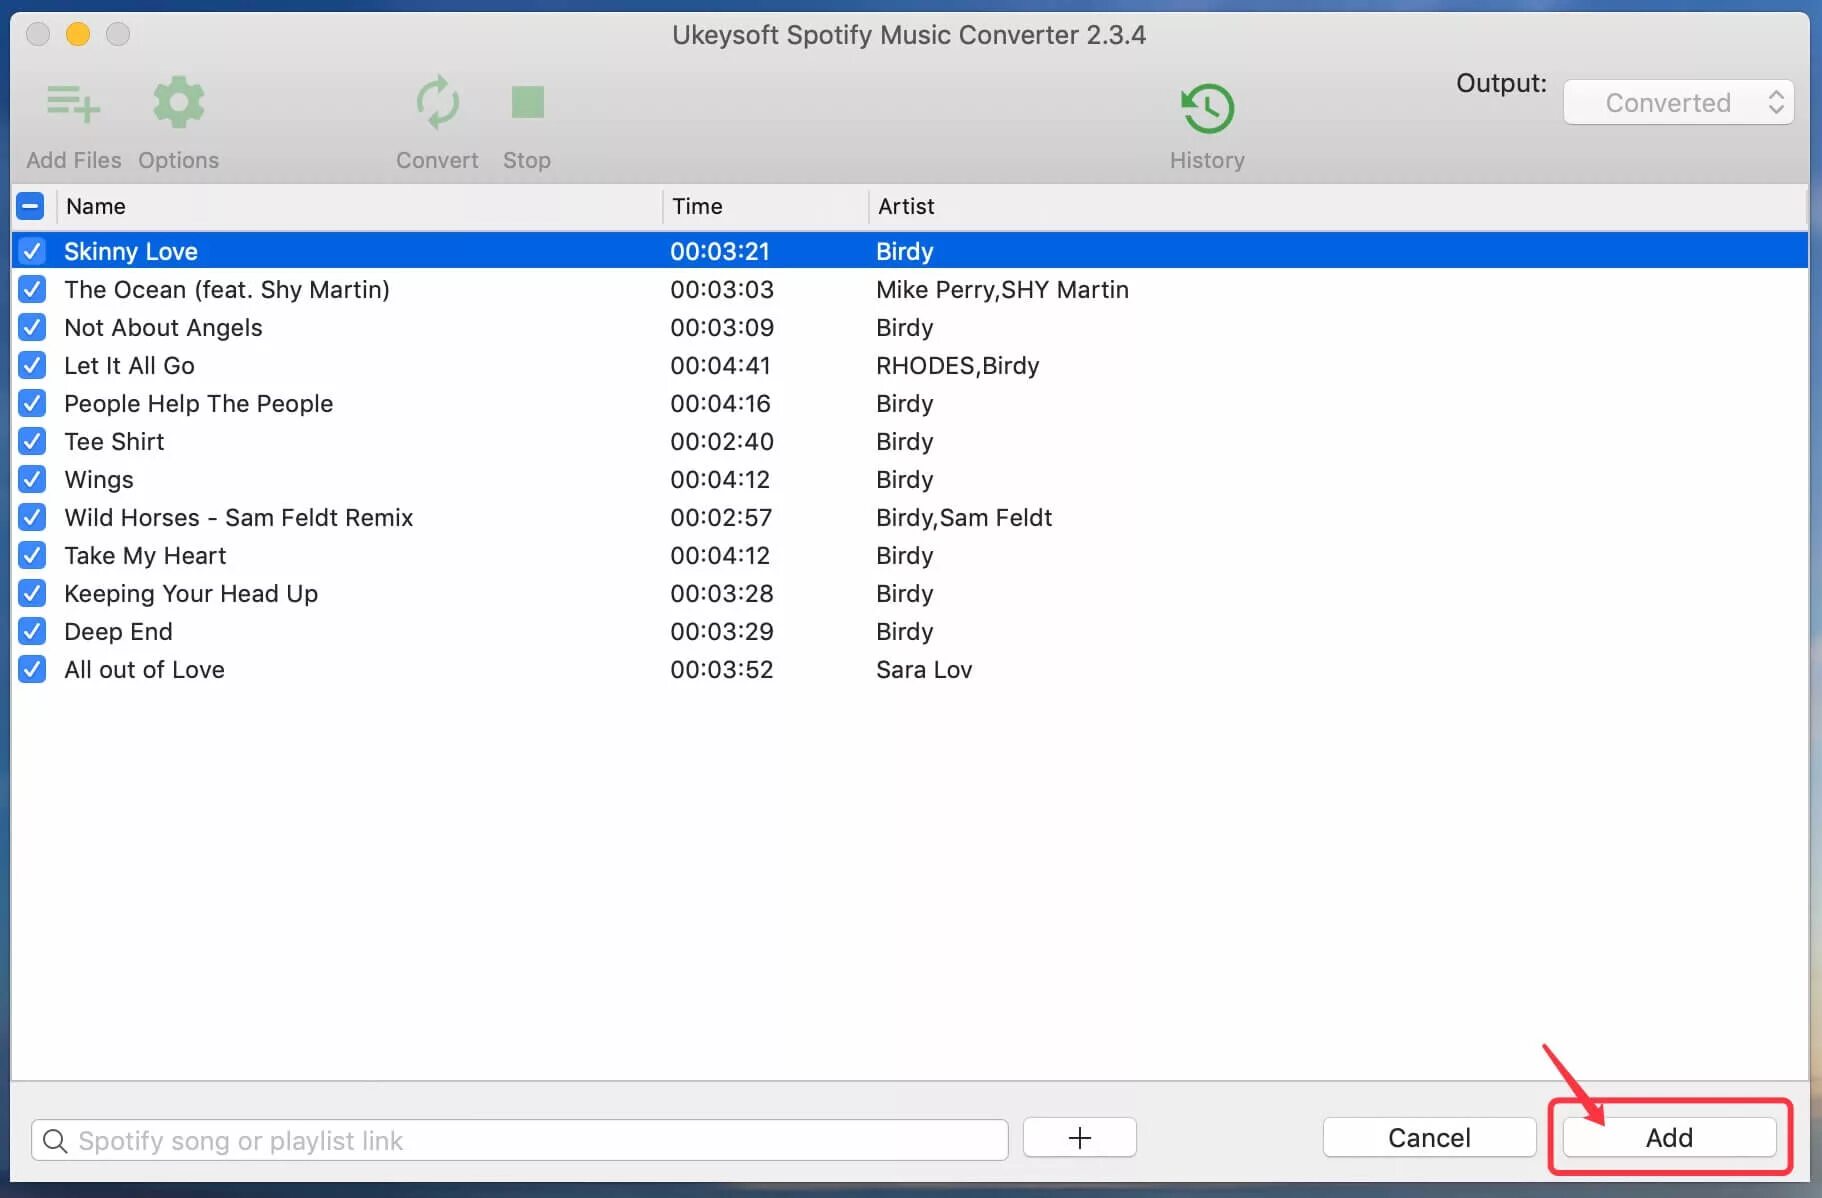Uncheck the Take My Heart checkbox
The height and width of the screenshot is (1198, 1822).
(32, 555)
